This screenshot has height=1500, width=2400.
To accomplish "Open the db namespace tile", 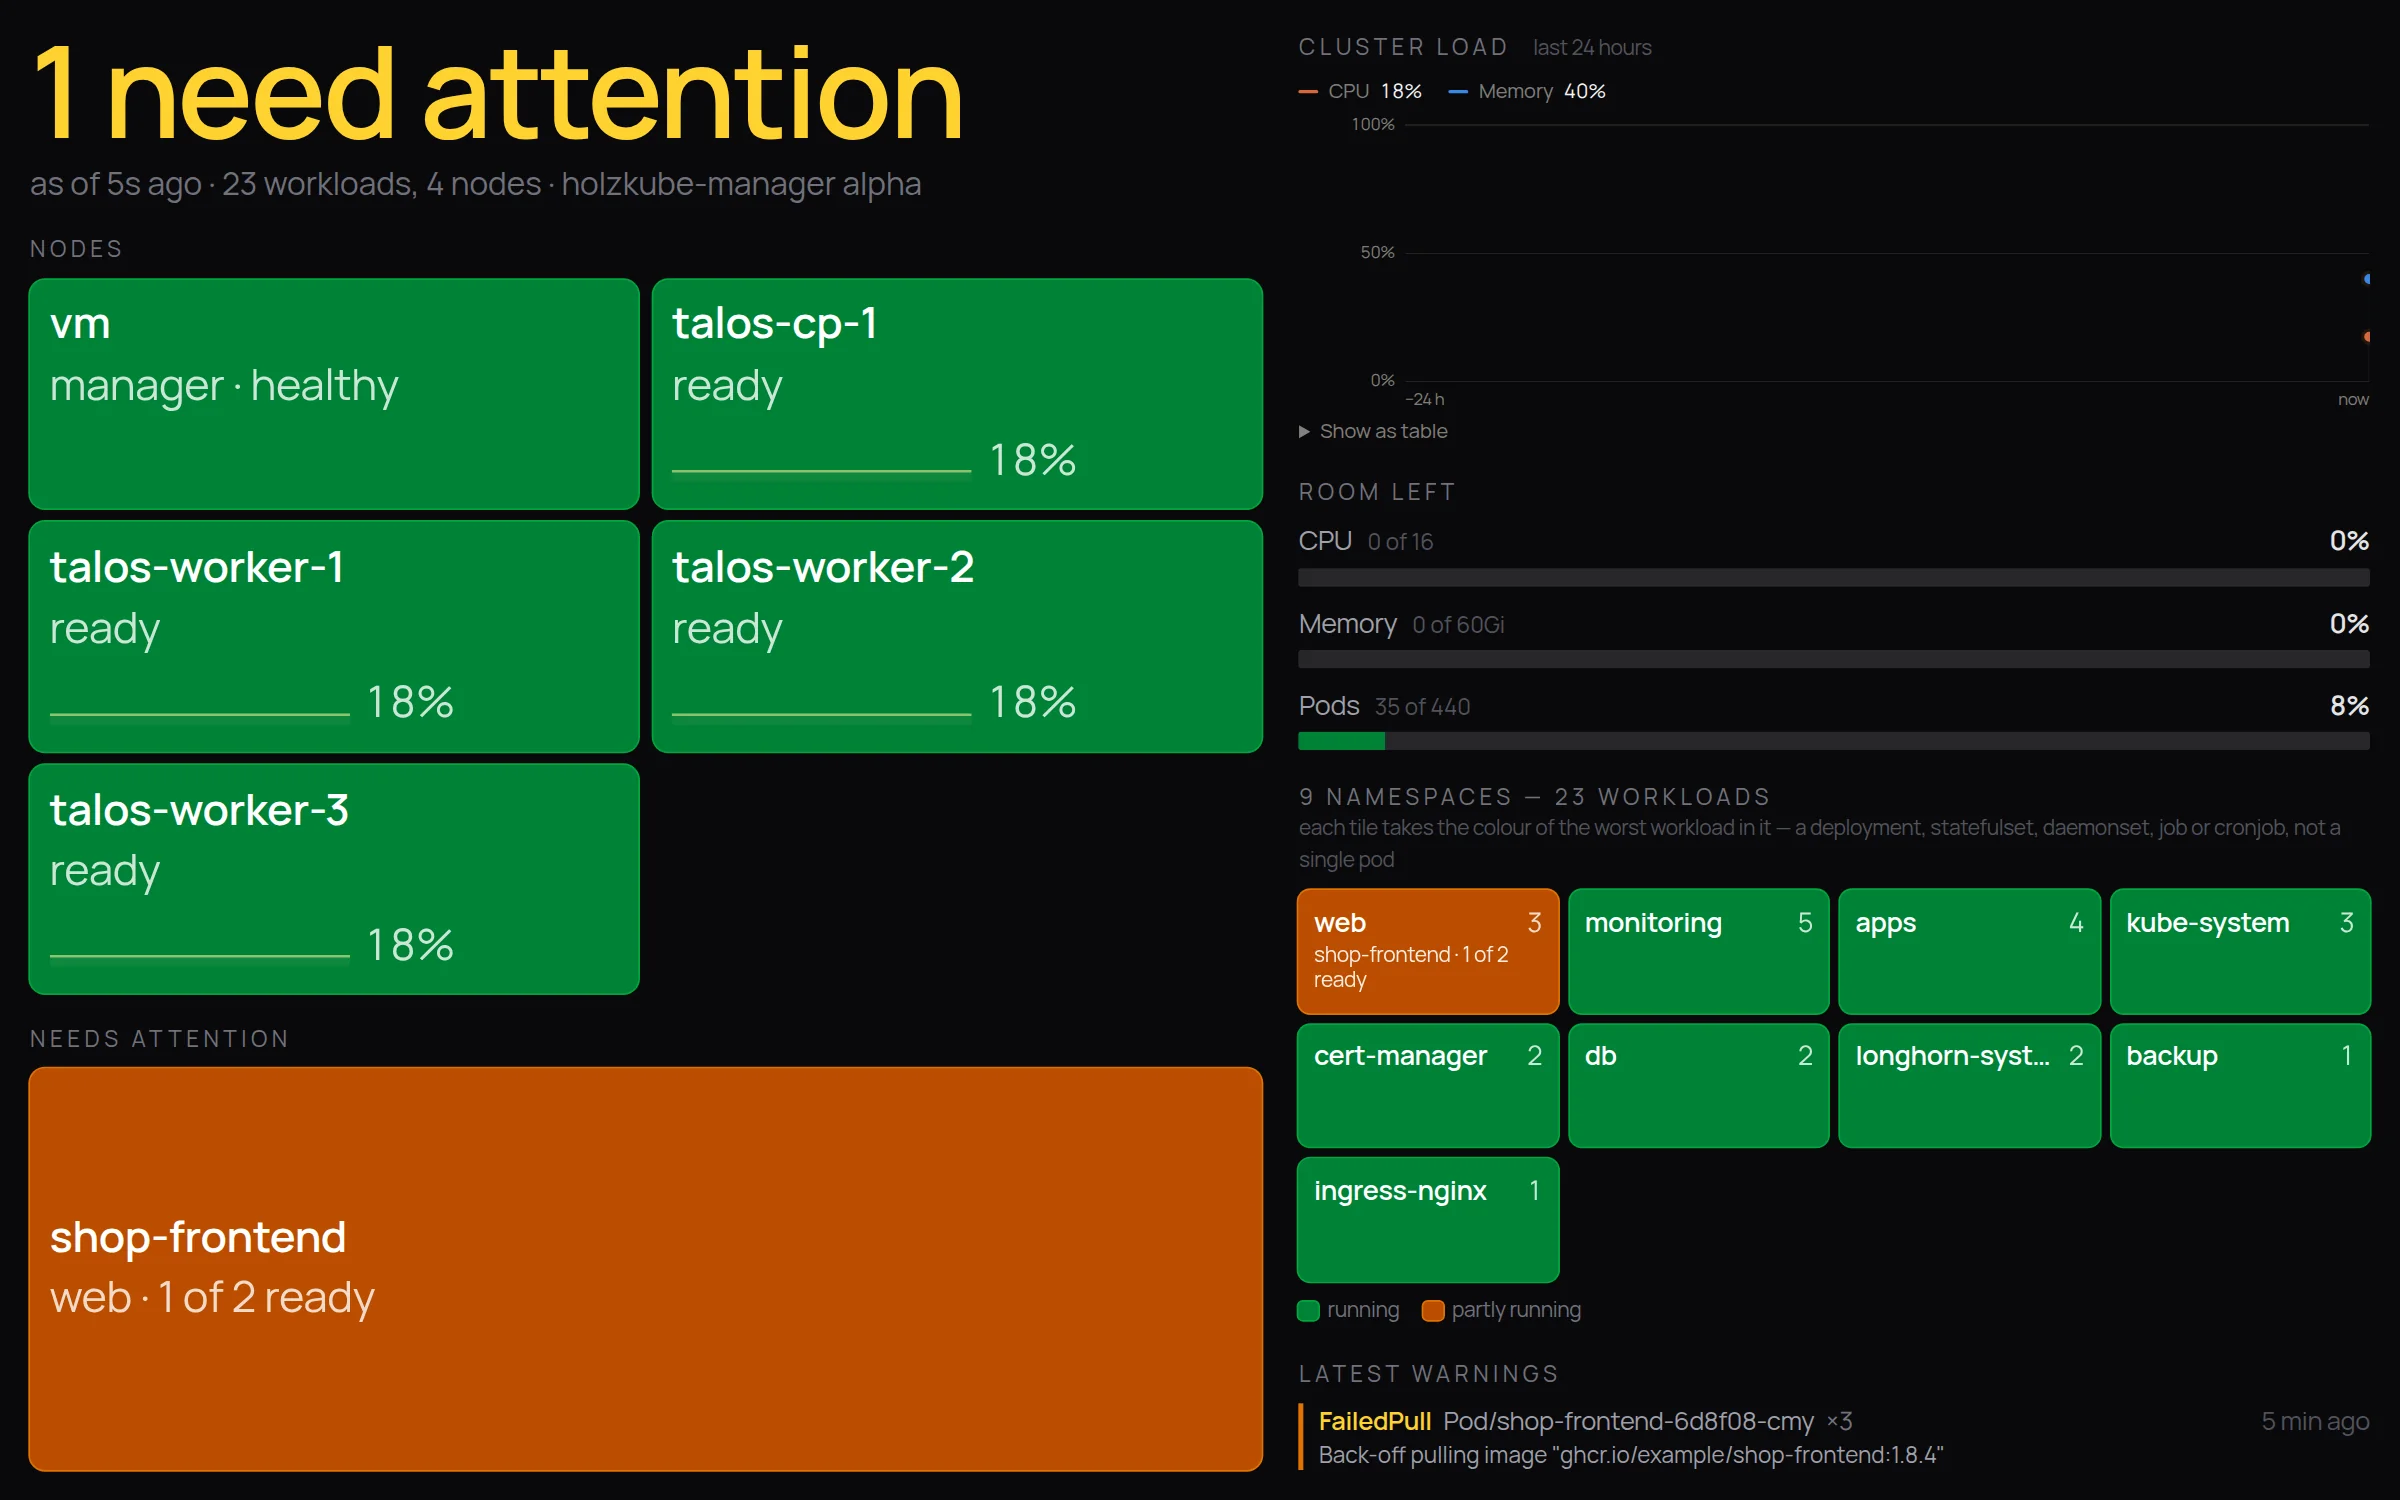I will [1698, 1085].
